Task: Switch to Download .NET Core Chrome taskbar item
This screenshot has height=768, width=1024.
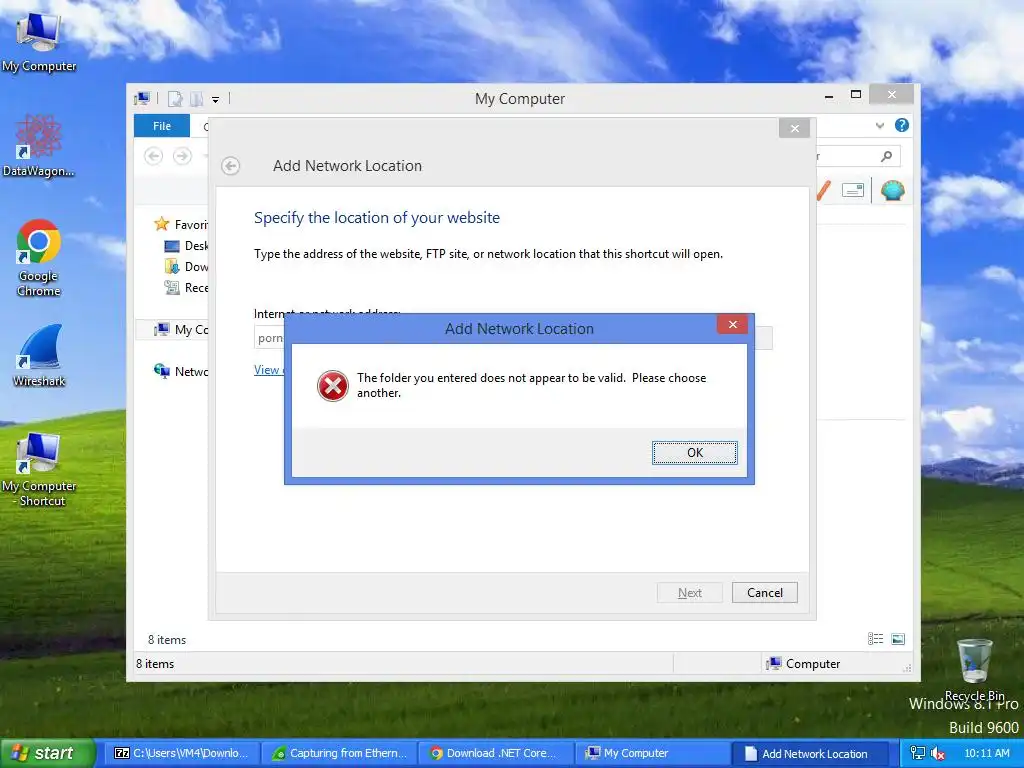Action: tap(495, 753)
